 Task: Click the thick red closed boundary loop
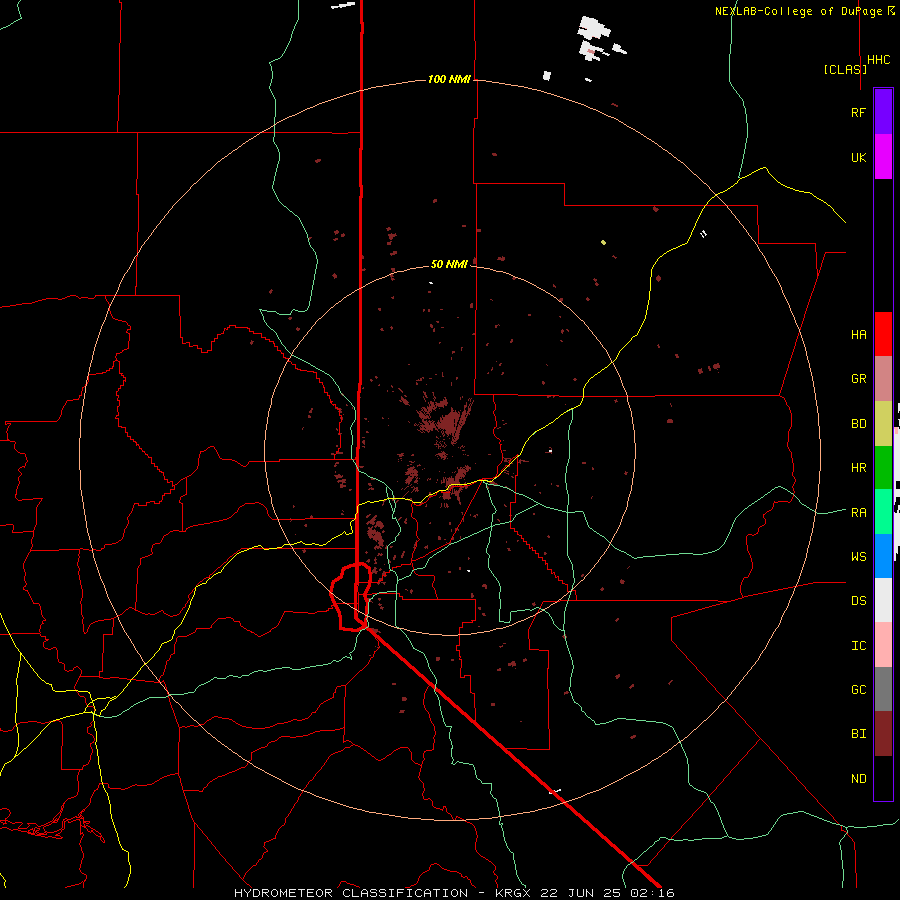[x=351, y=597]
